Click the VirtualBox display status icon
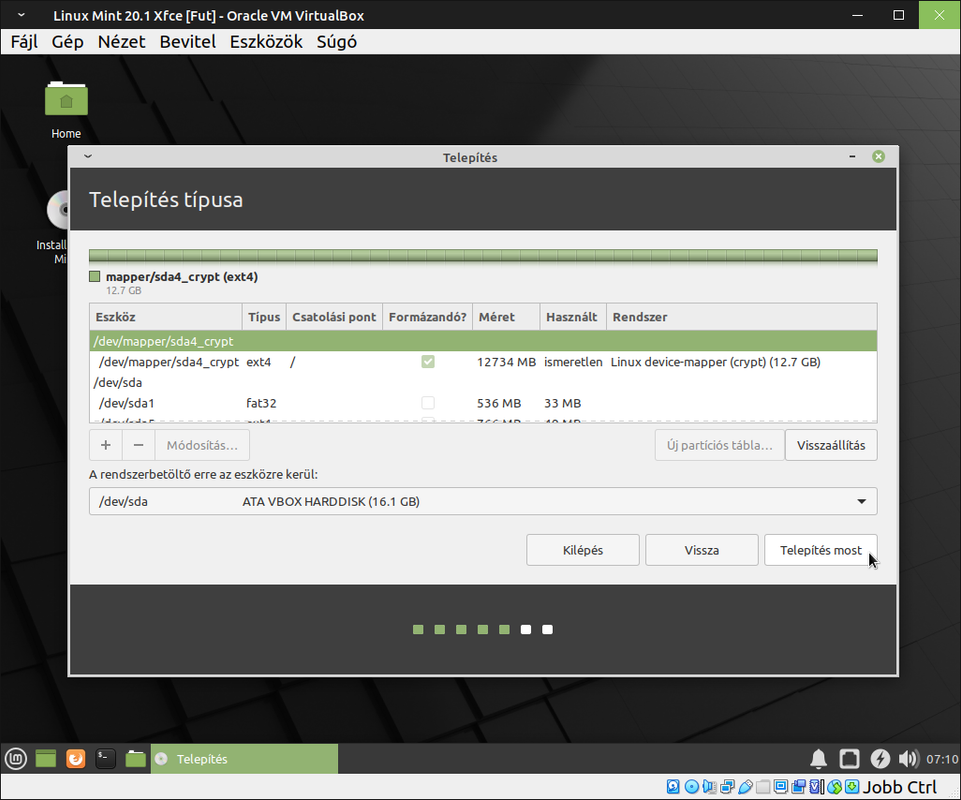The height and width of the screenshot is (800, 961). click(x=781, y=787)
